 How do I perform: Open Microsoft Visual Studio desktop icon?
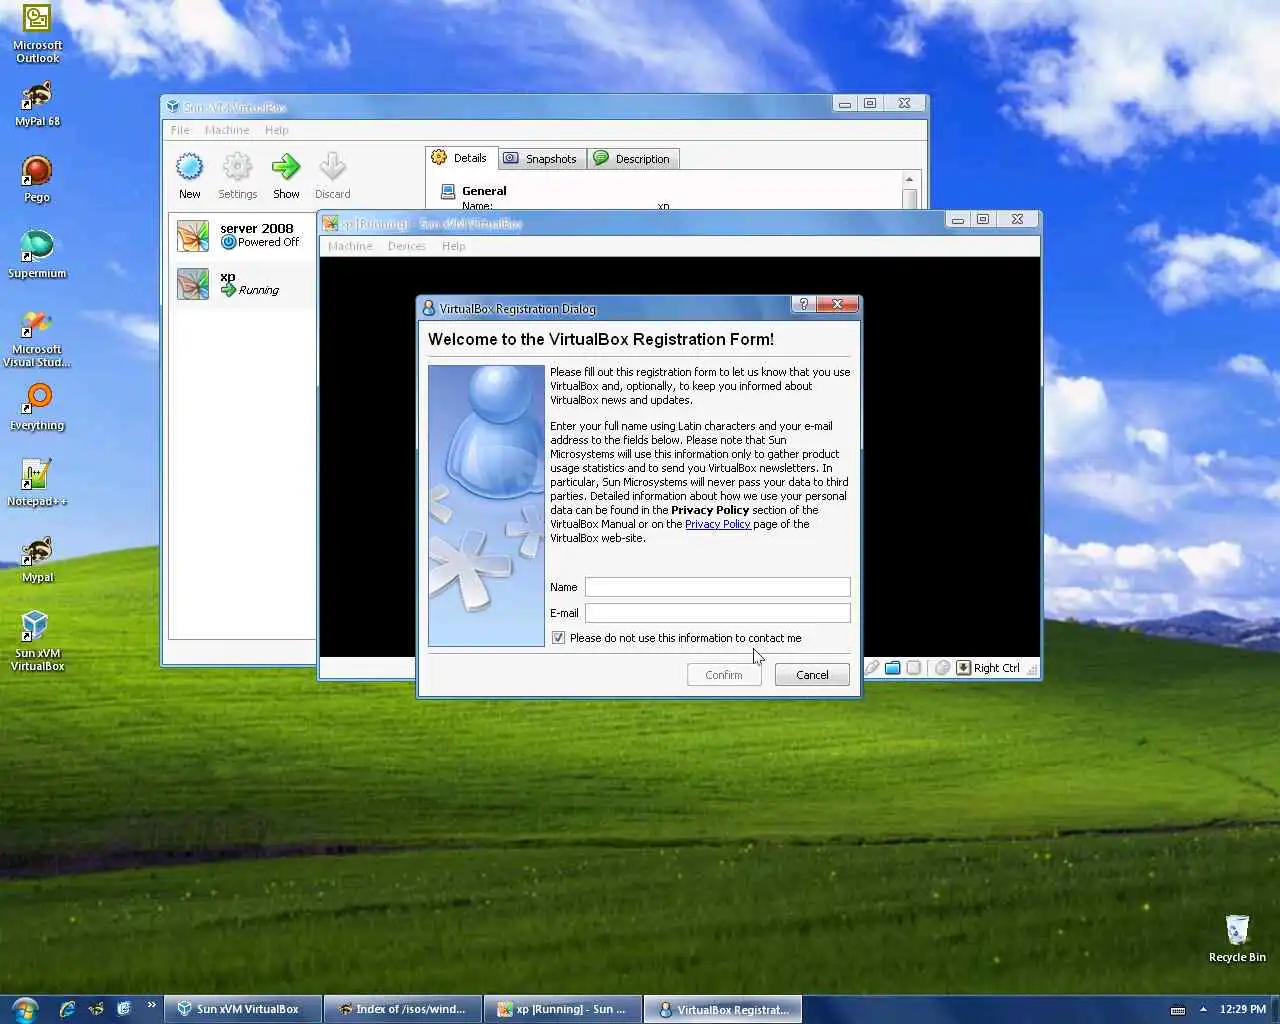pos(37,339)
